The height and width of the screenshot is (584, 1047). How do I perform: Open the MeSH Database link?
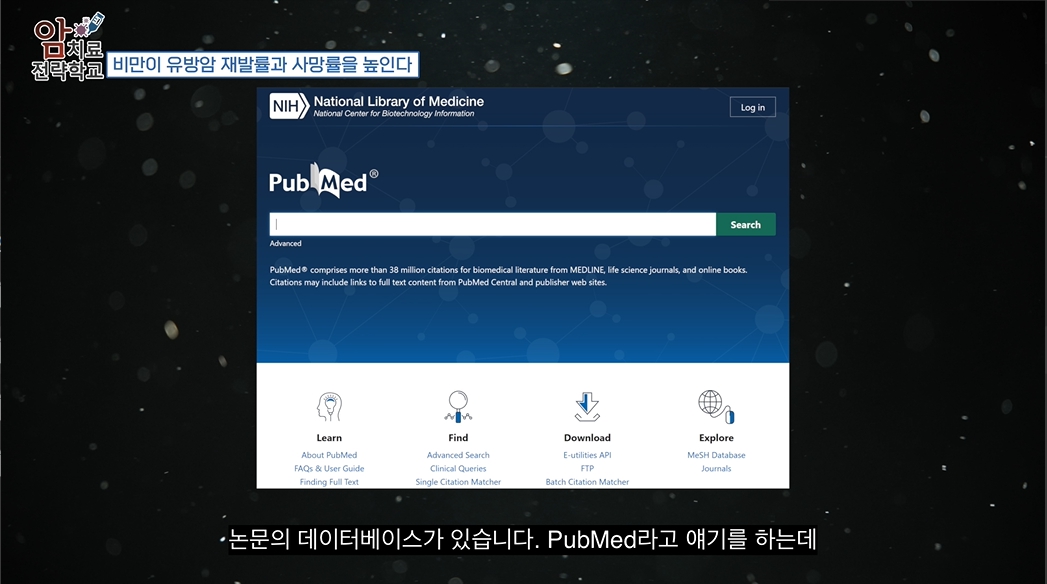click(716, 455)
